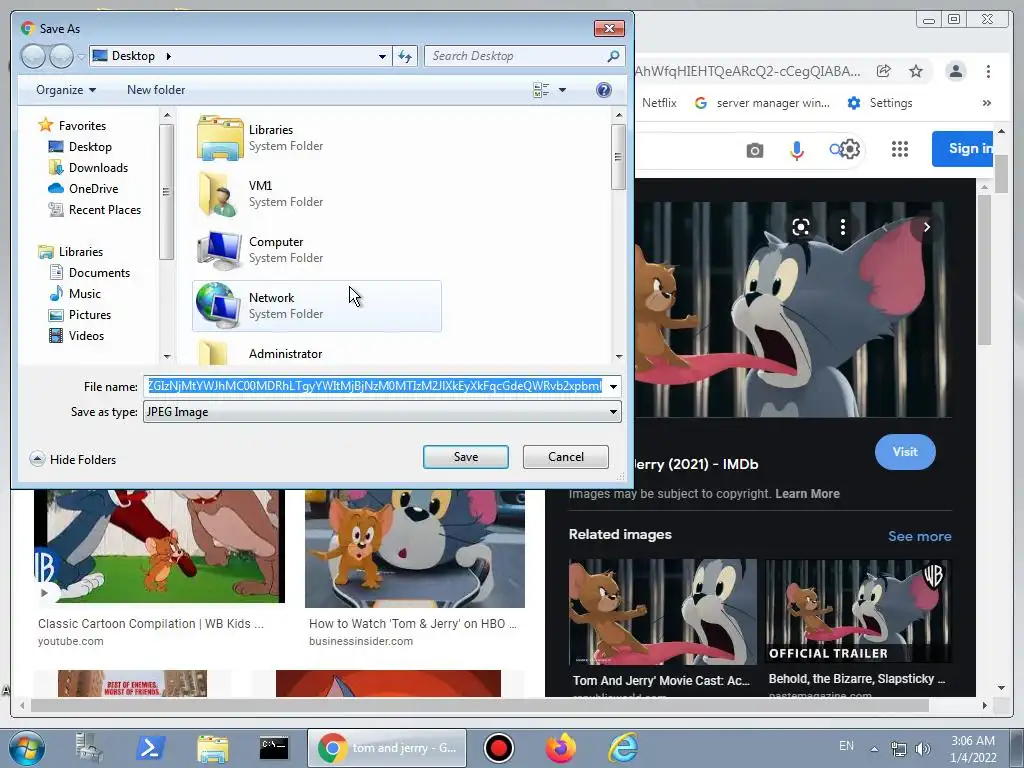Click the Google Lens icon on image preview
The image size is (1024, 768).
tap(801, 227)
